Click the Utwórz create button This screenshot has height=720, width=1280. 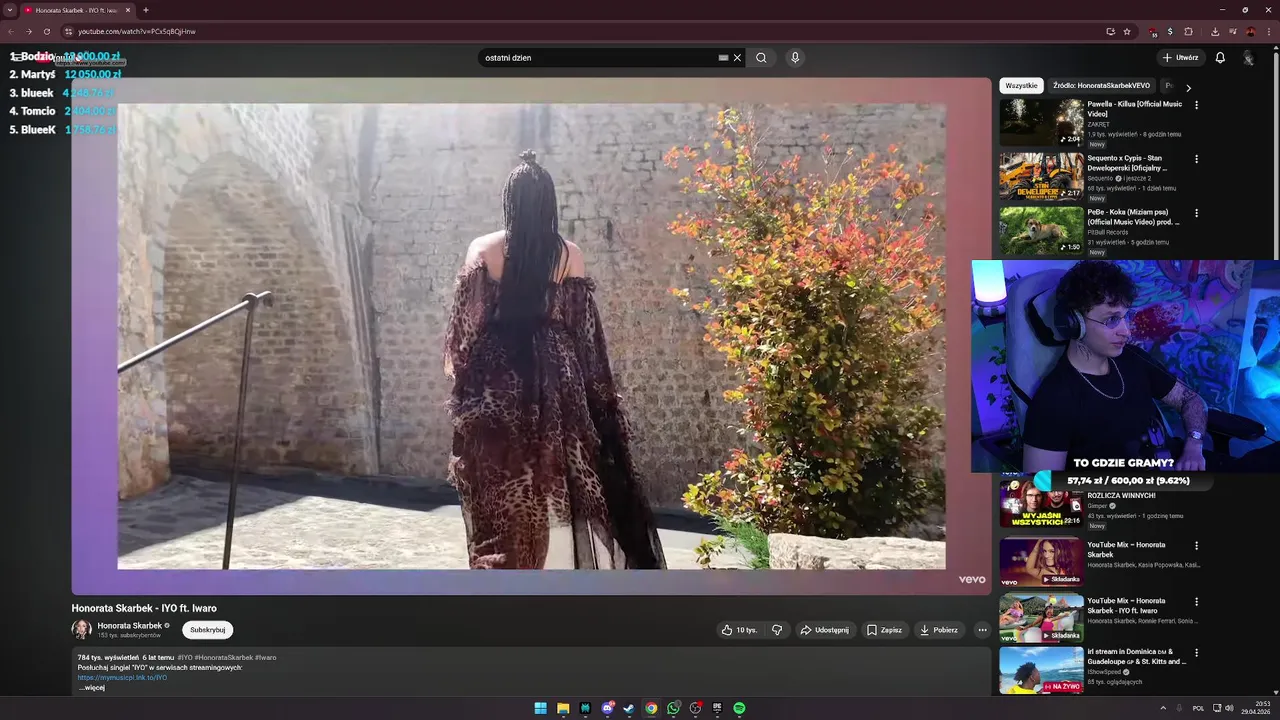[x=1180, y=58]
